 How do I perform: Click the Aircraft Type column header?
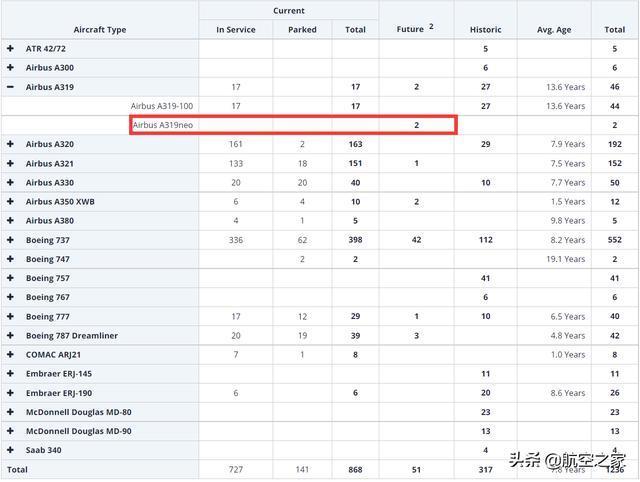click(100, 30)
